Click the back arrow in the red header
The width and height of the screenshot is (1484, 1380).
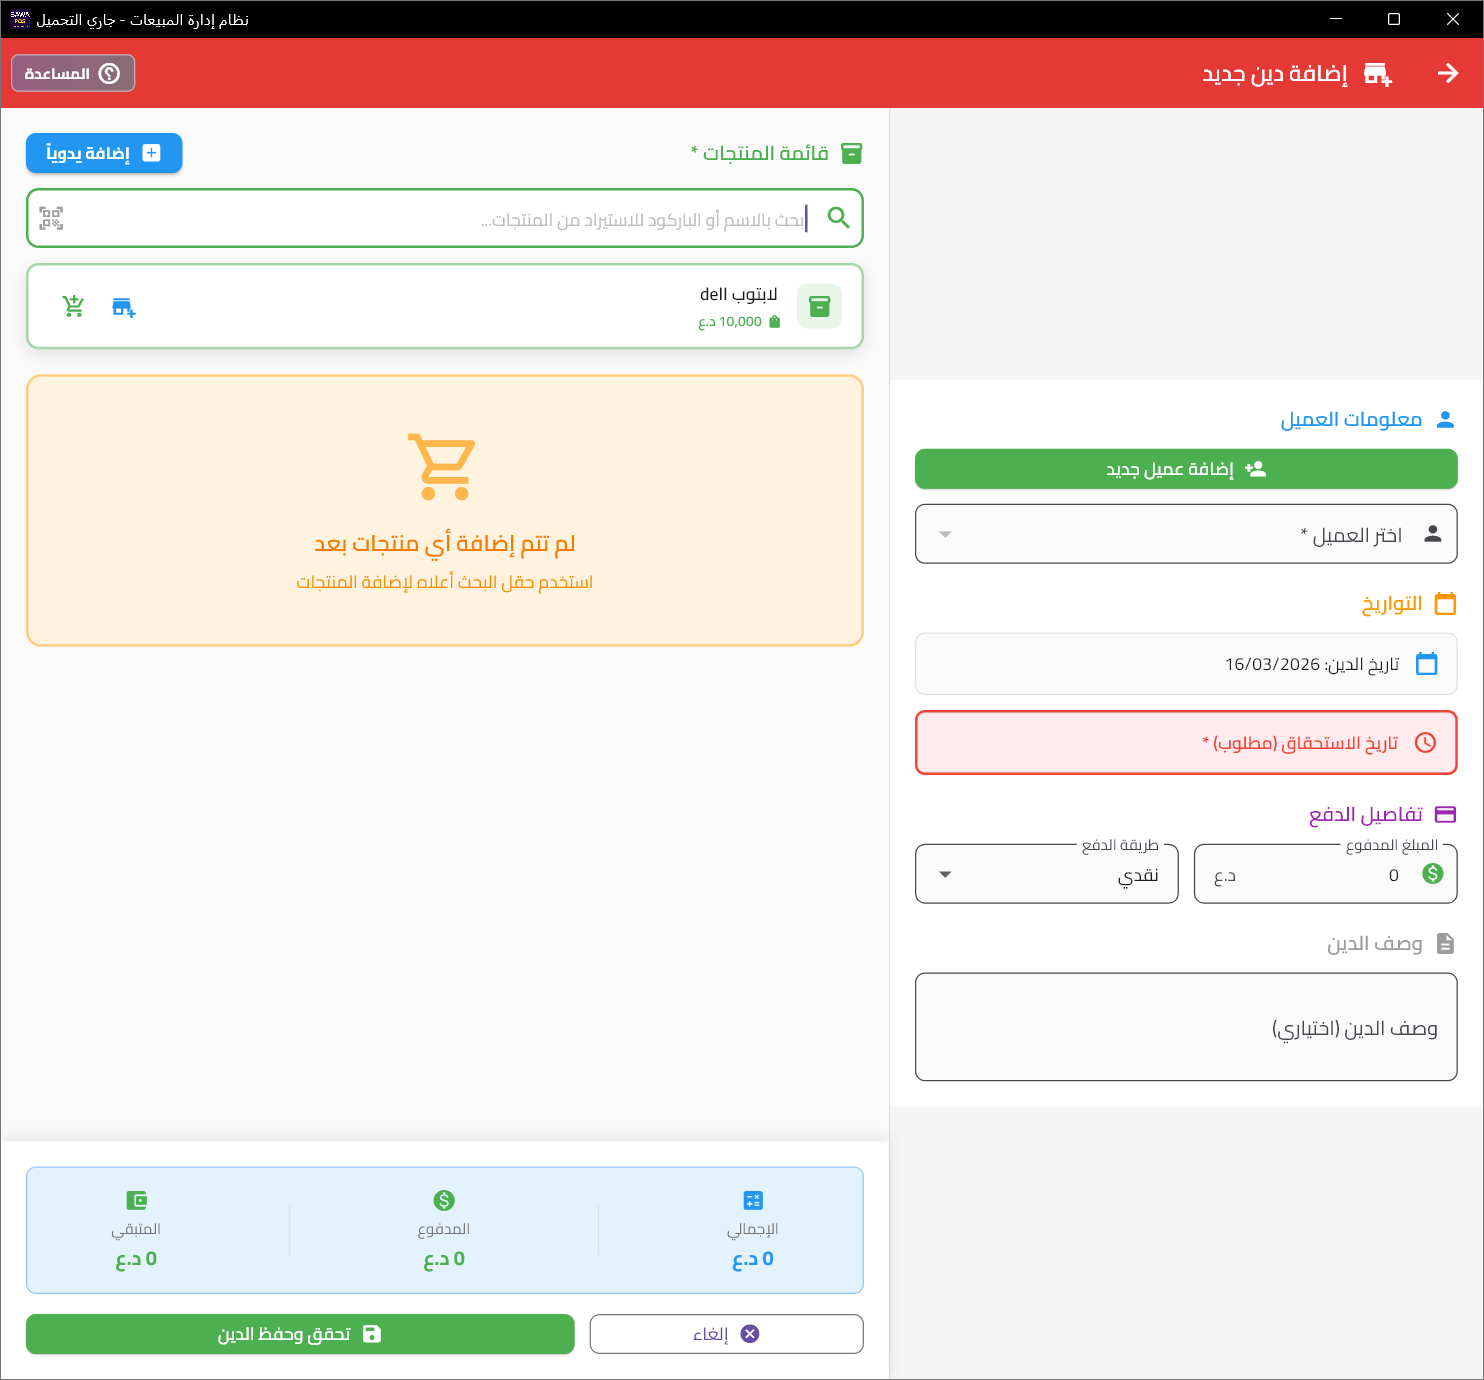pyautogui.click(x=1447, y=73)
